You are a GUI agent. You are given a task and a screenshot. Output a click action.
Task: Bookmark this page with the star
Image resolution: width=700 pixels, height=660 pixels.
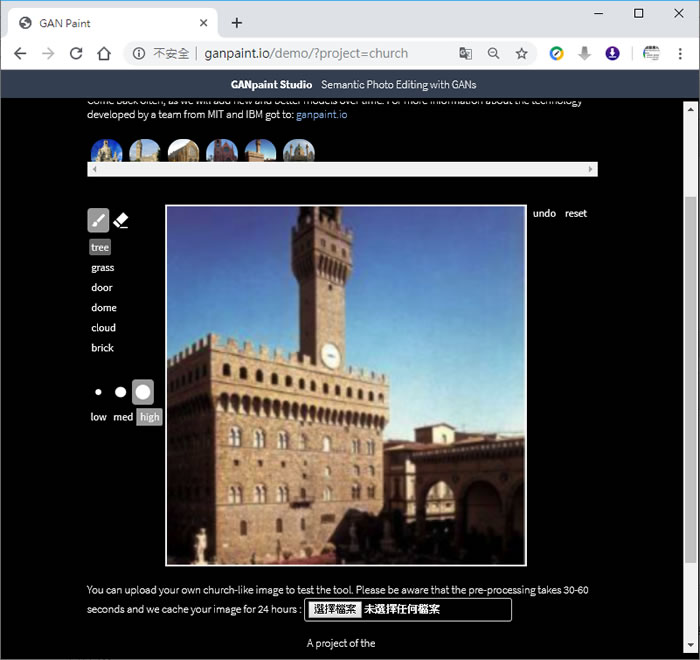[521, 54]
